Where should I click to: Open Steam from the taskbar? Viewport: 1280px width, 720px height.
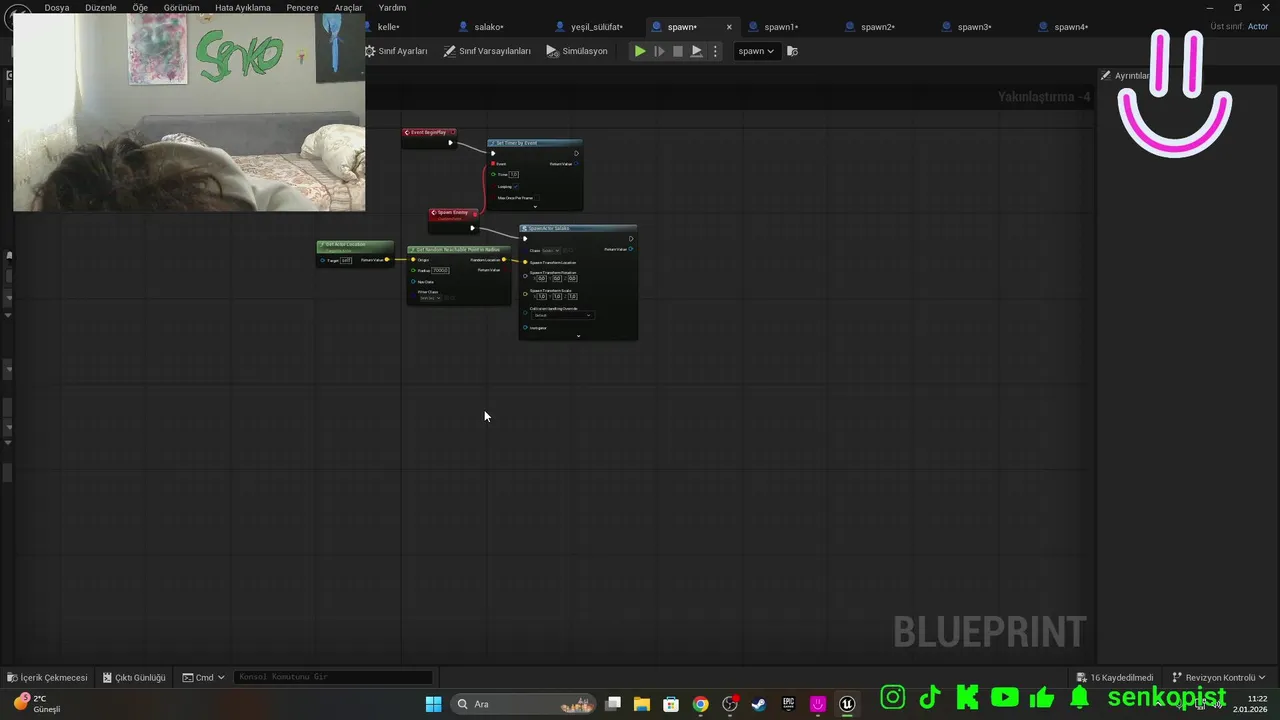click(759, 704)
